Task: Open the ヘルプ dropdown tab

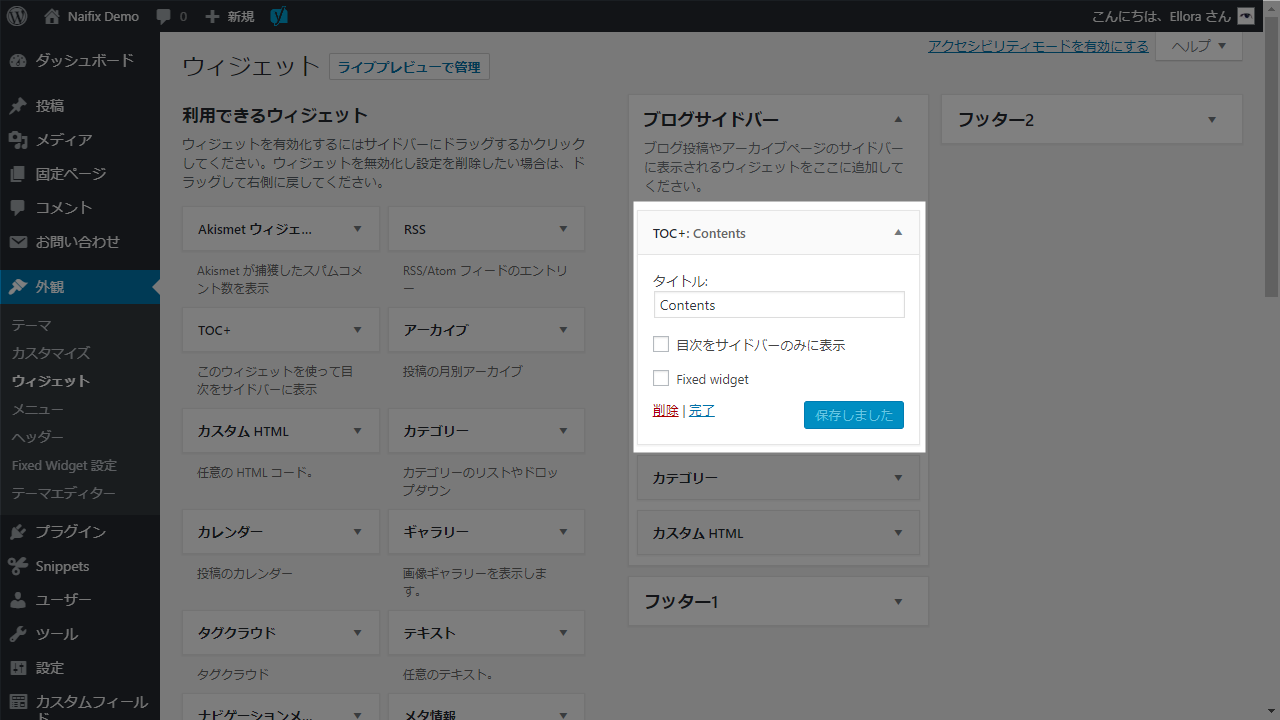Action: tap(1198, 46)
